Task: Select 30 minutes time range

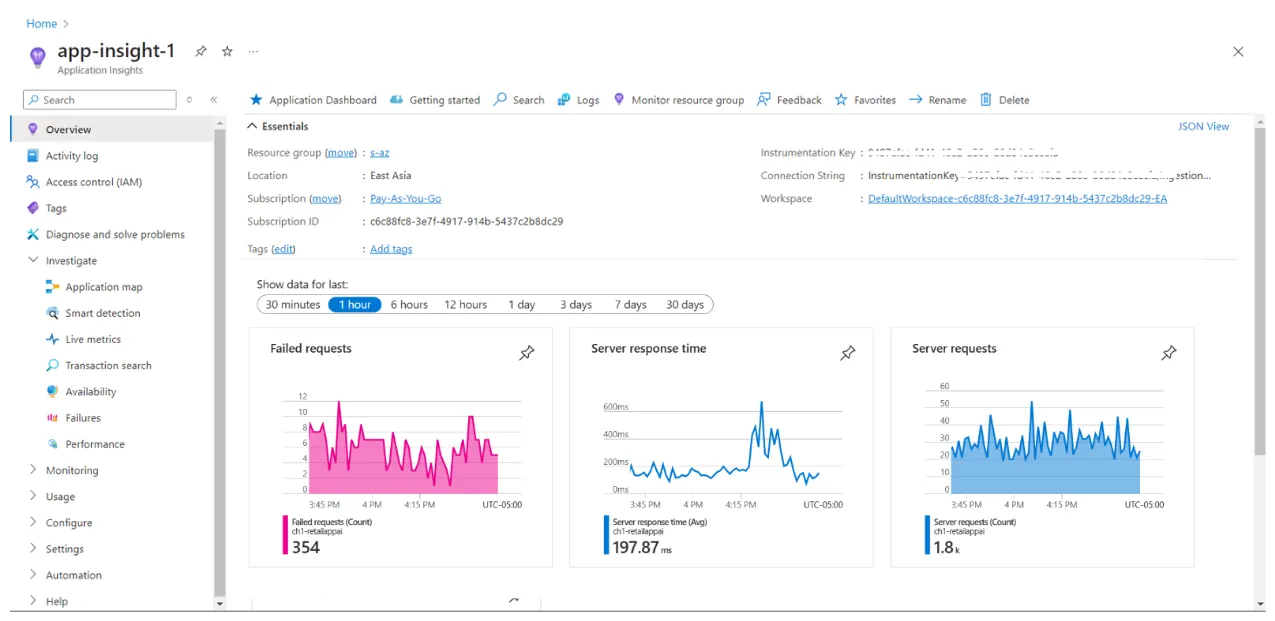Action: tap(293, 305)
